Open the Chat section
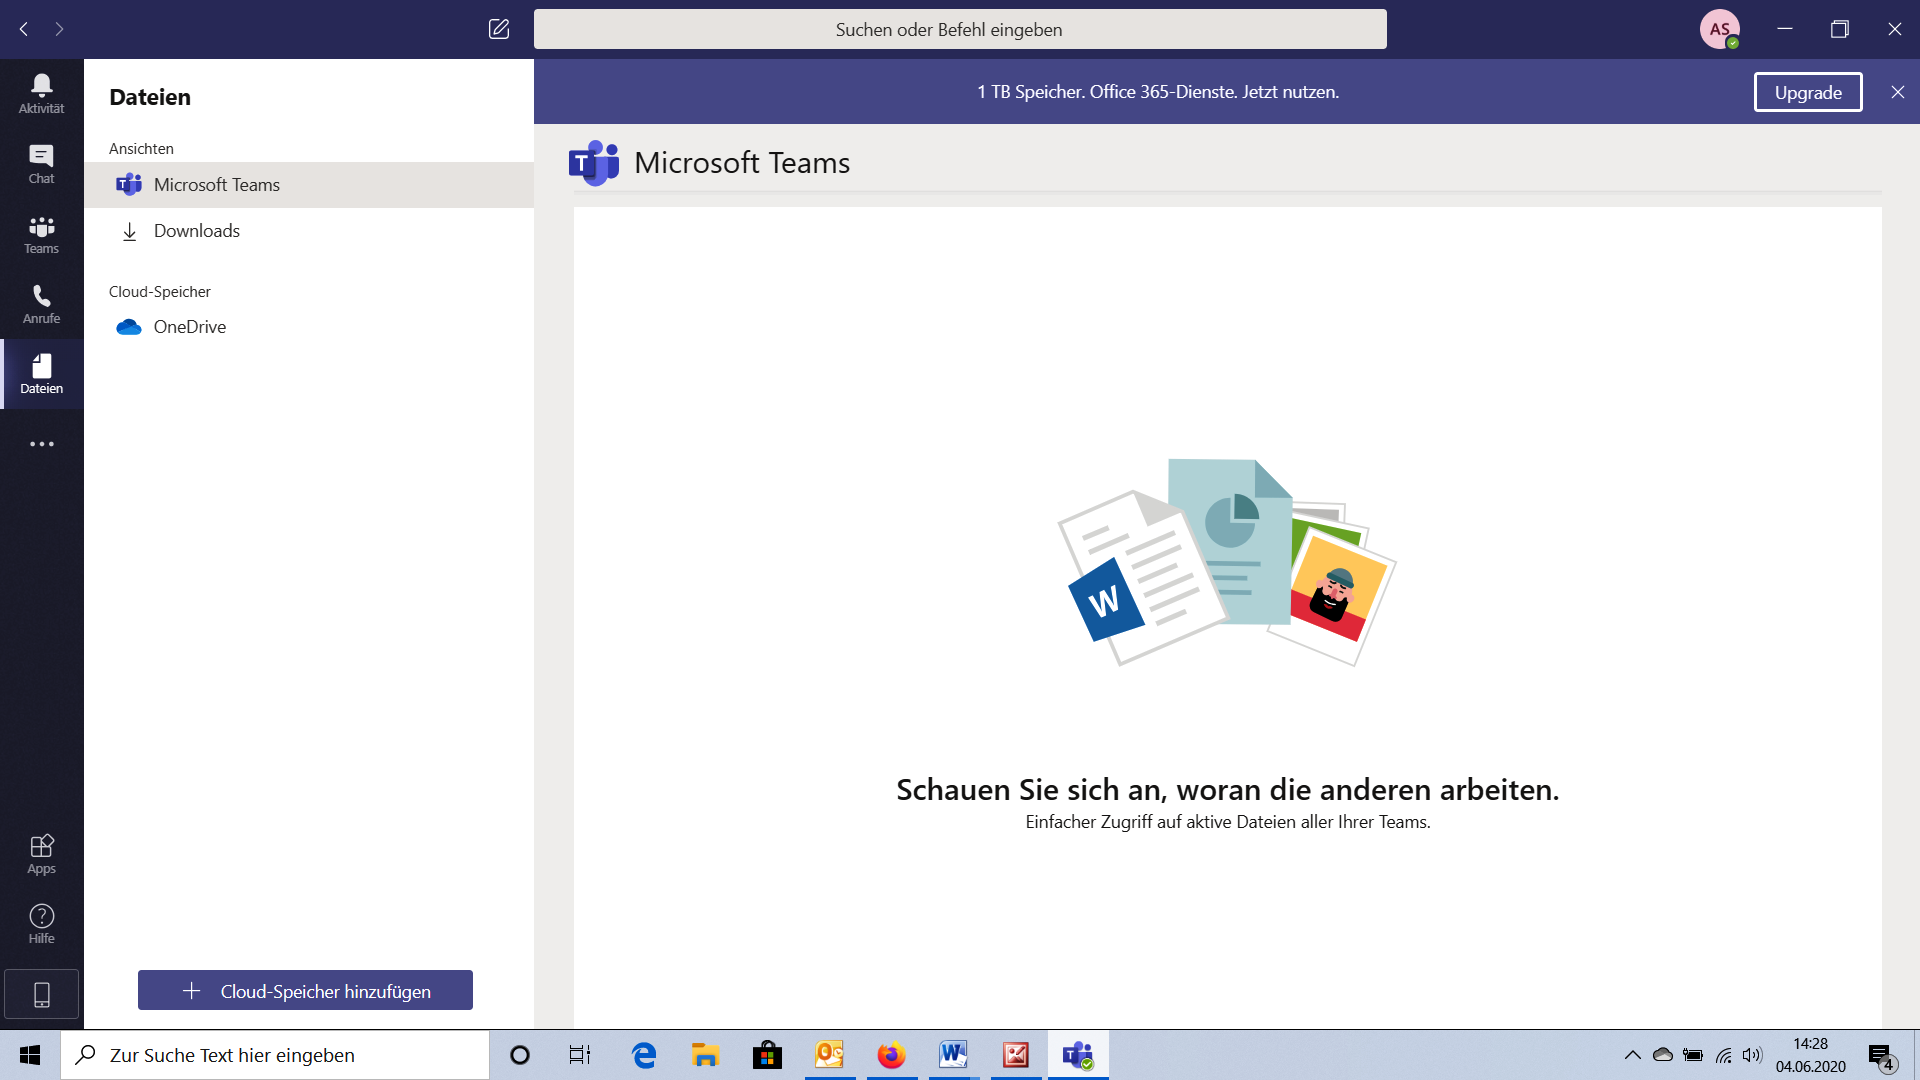 41,164
